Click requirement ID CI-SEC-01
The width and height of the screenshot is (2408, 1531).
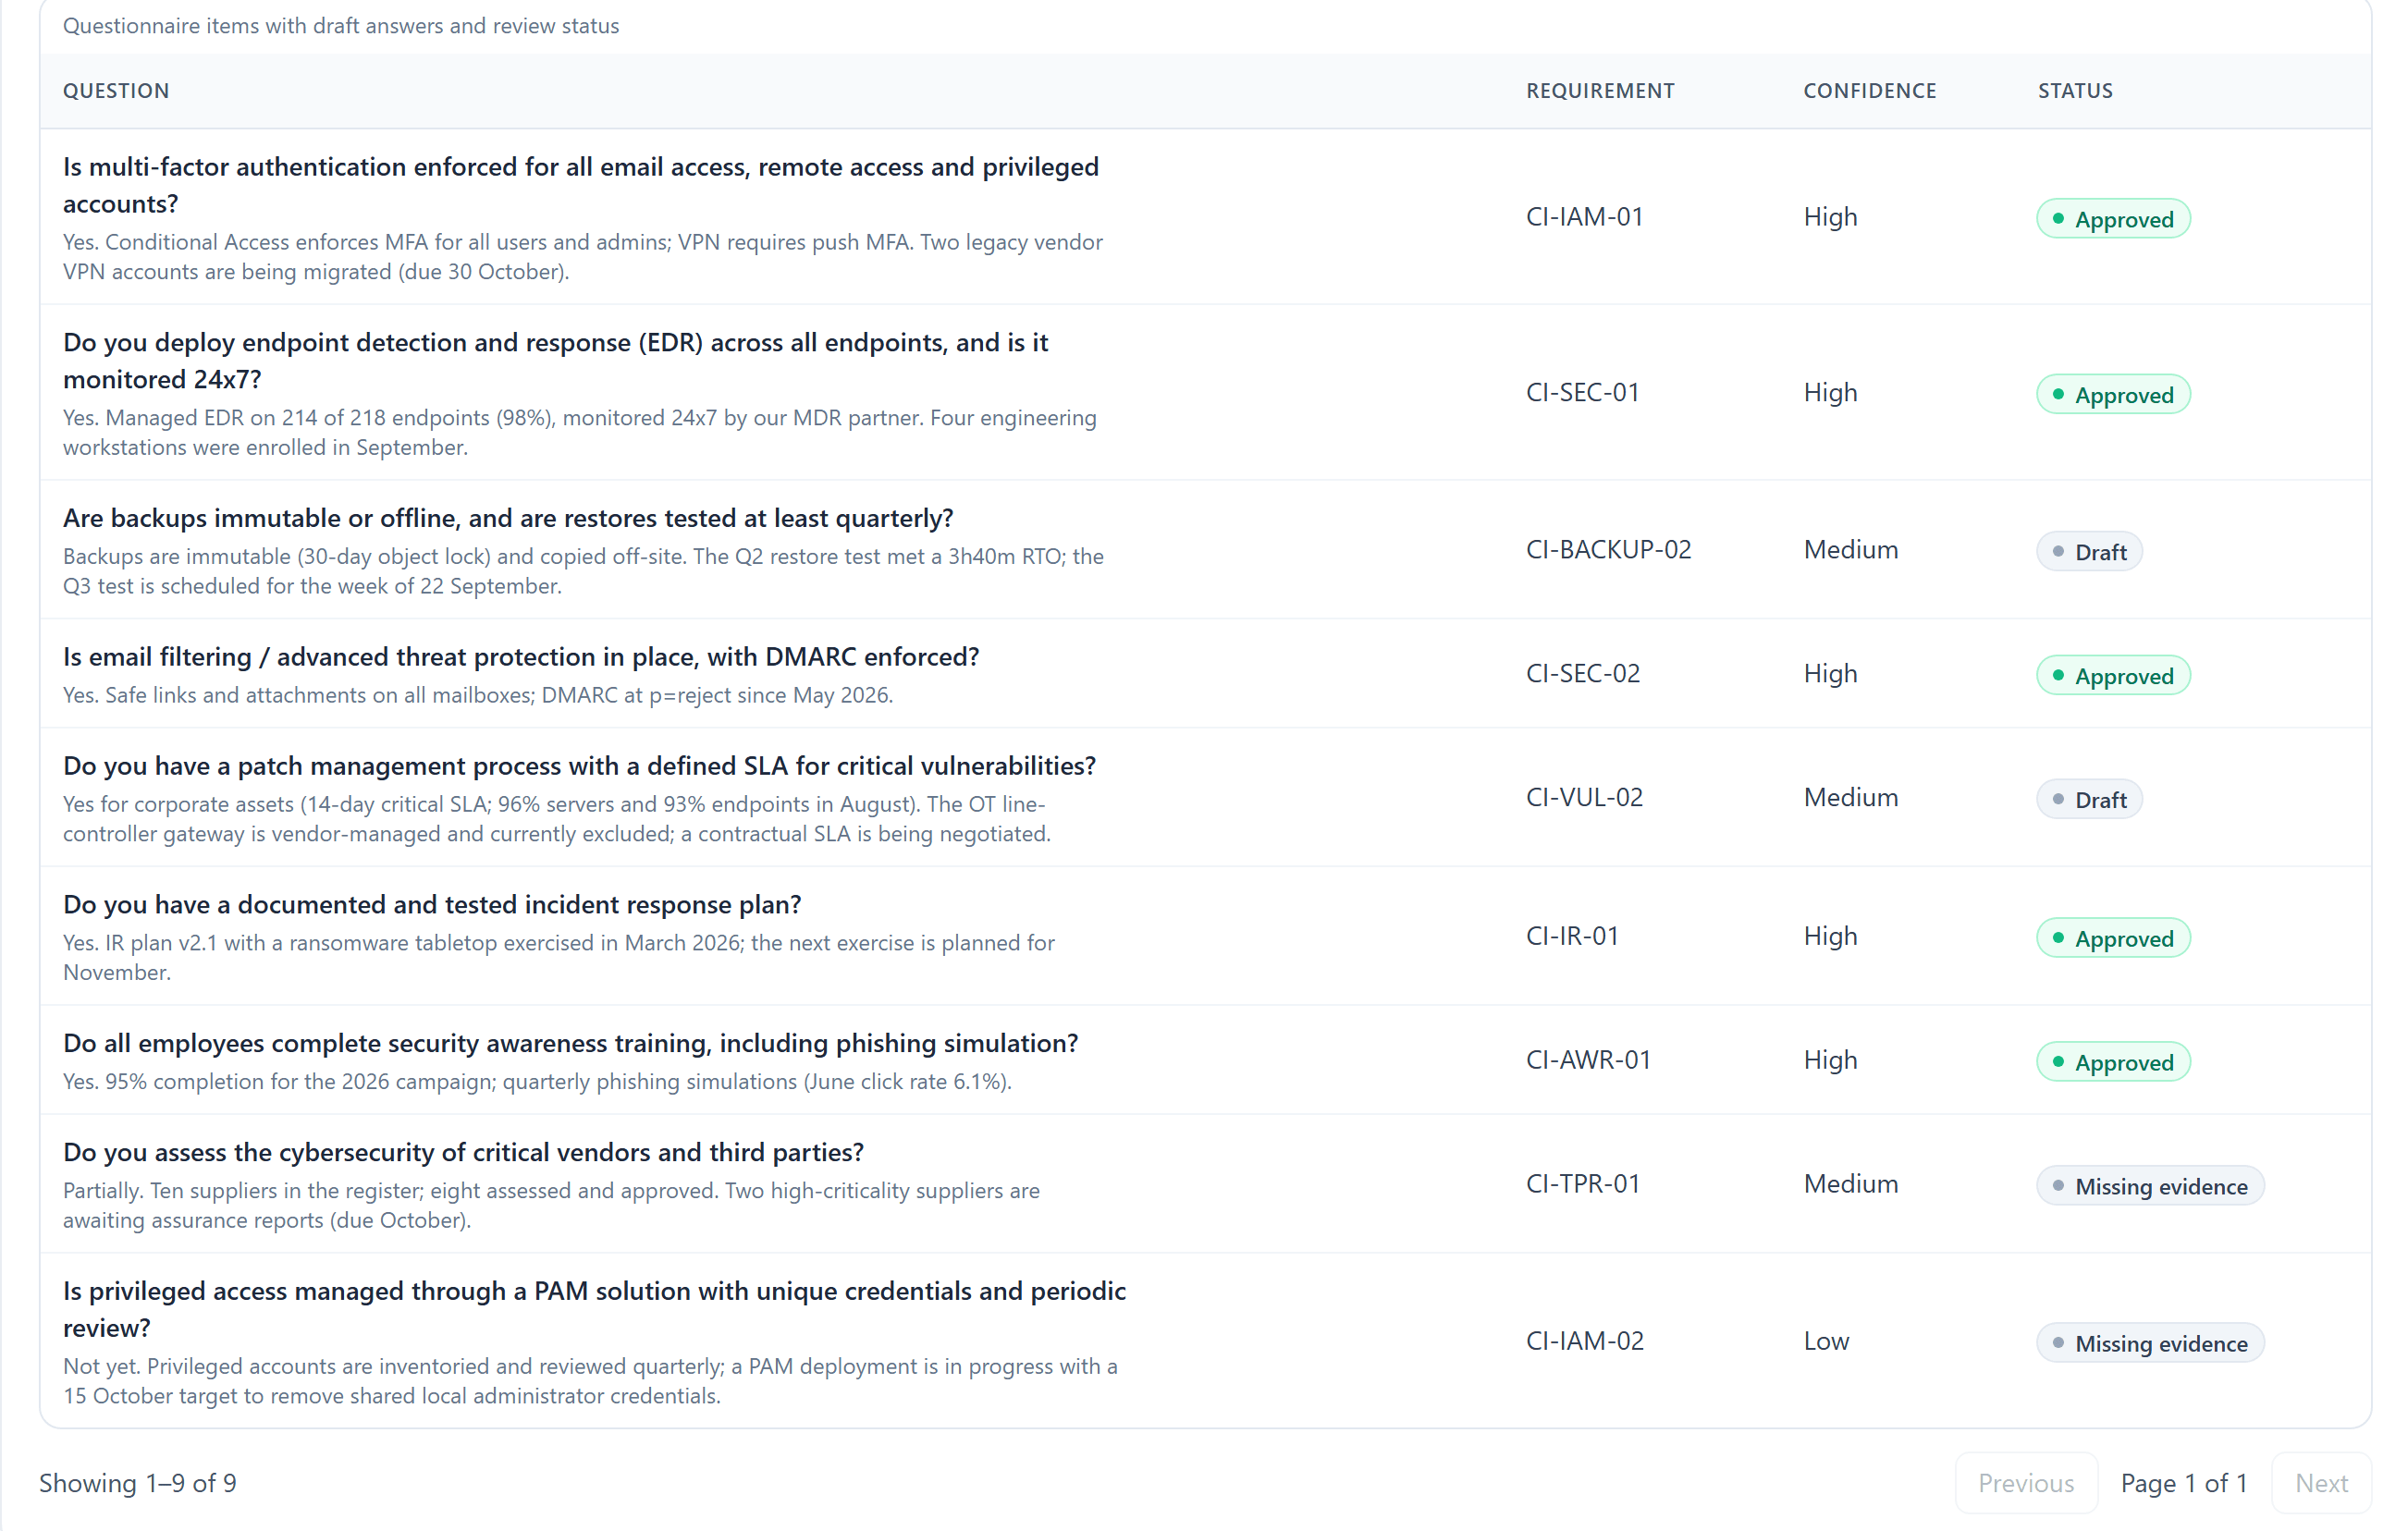(x=1583, y=393)
